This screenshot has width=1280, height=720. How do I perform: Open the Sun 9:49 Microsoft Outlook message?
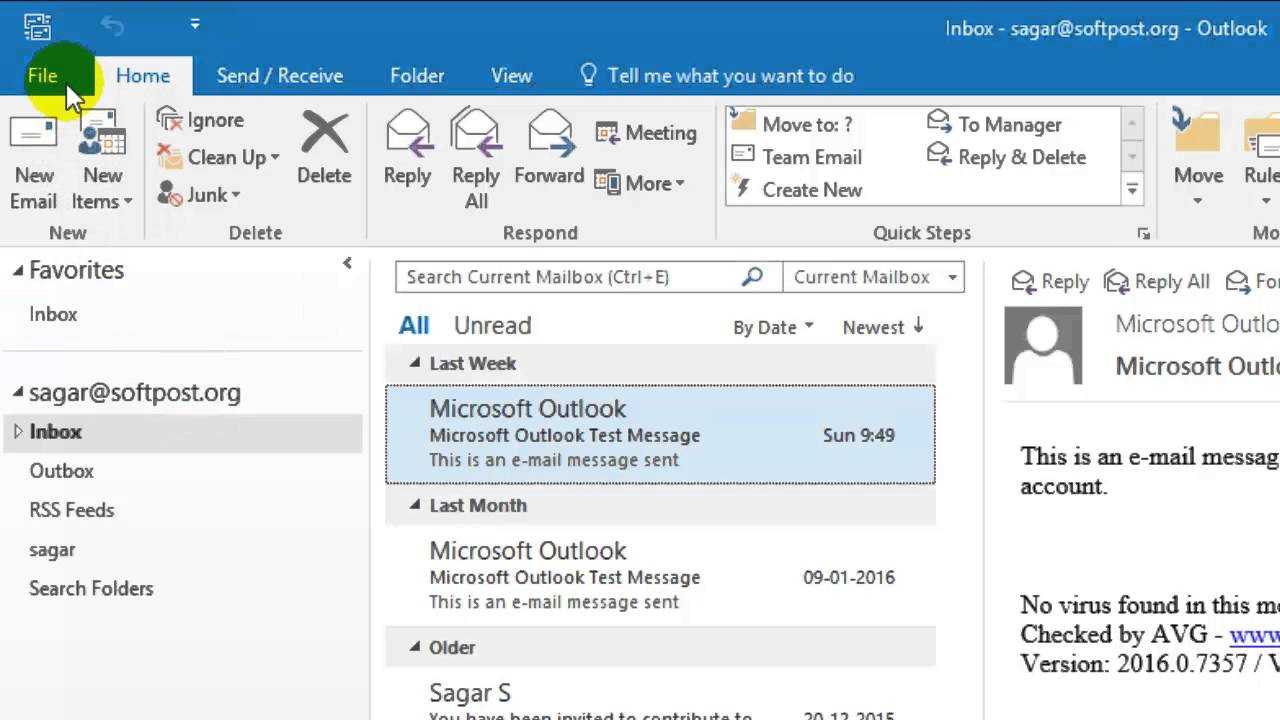click(660, 434)
